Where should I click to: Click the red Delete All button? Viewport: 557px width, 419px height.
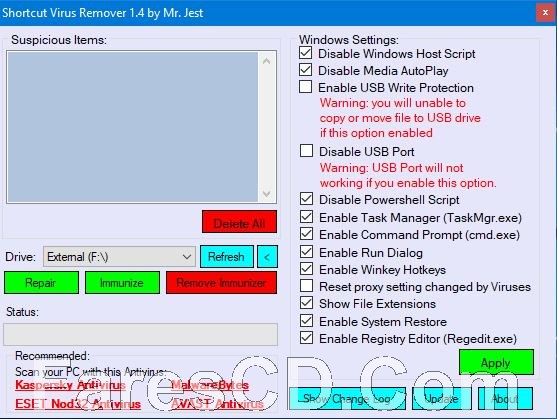239,222
